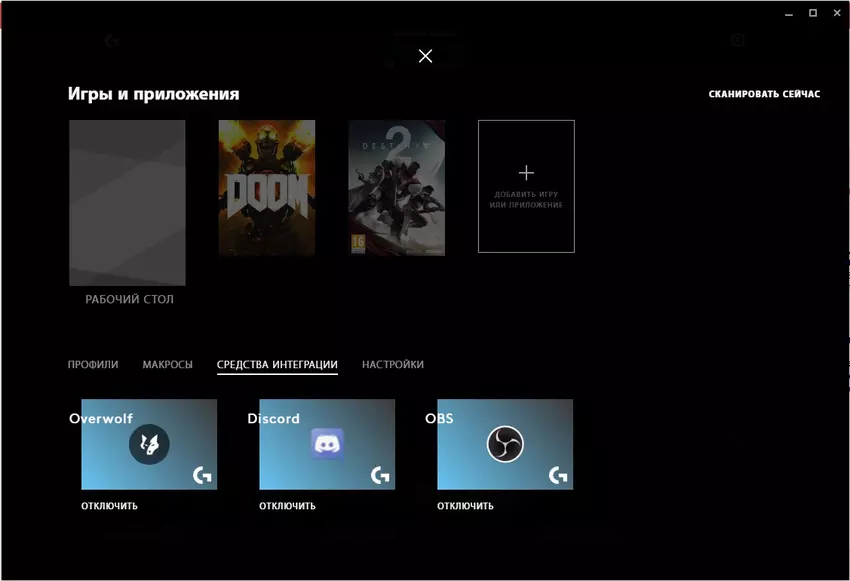Switch to the Профили tab
The width and height of the screenshot is (850, 581).
click(93, 365)
